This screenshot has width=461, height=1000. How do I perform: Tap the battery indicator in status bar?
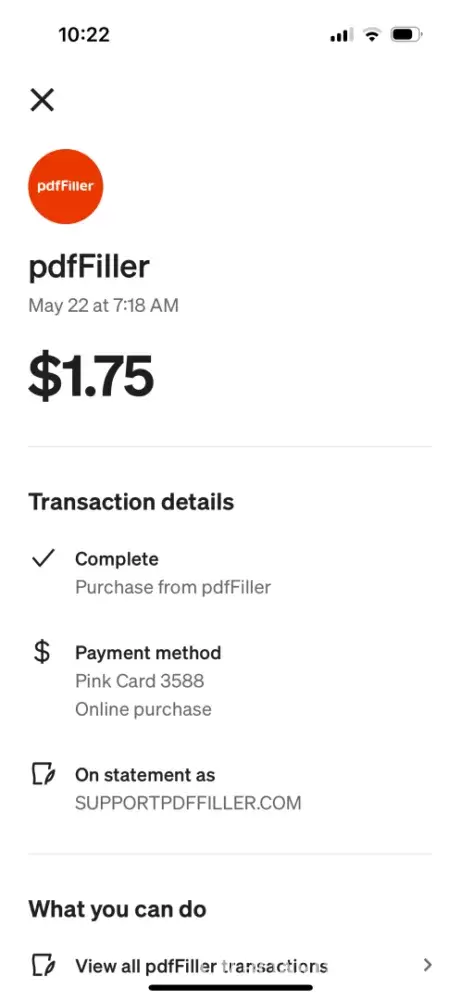pyautogui.click(x=407, y=34)
